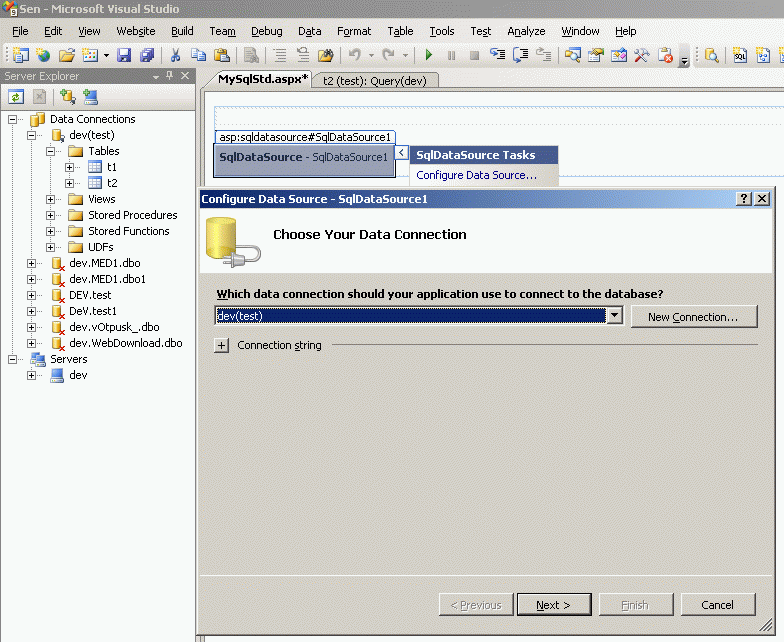784x642 pixels.
Task: Expand the Stored Functions folder
Action: (50, 231)
